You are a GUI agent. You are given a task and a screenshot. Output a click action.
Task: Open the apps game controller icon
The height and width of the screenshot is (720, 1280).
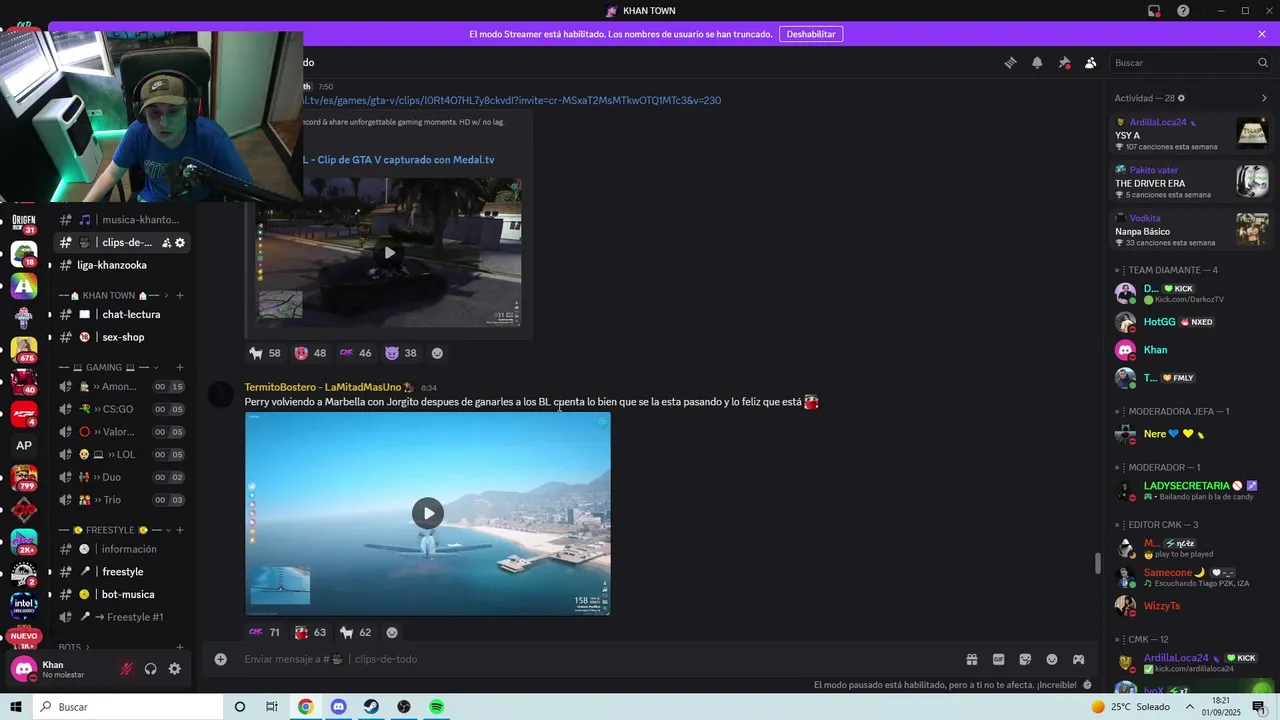tap(1079, 659)
